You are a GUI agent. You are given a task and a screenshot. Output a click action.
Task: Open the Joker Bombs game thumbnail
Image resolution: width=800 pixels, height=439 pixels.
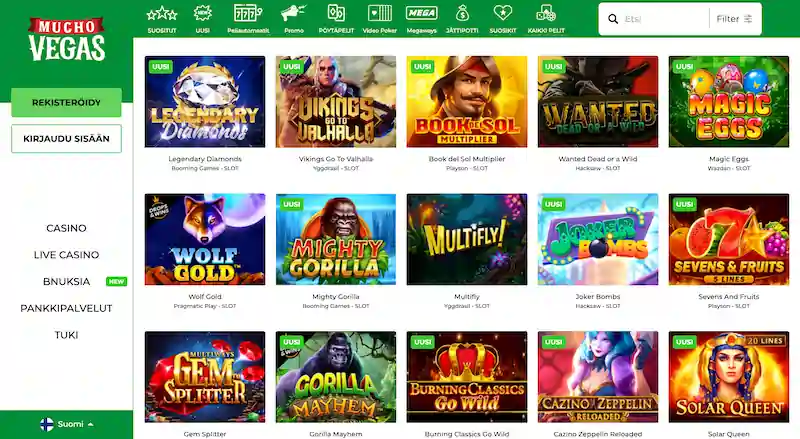coord(598,239)
